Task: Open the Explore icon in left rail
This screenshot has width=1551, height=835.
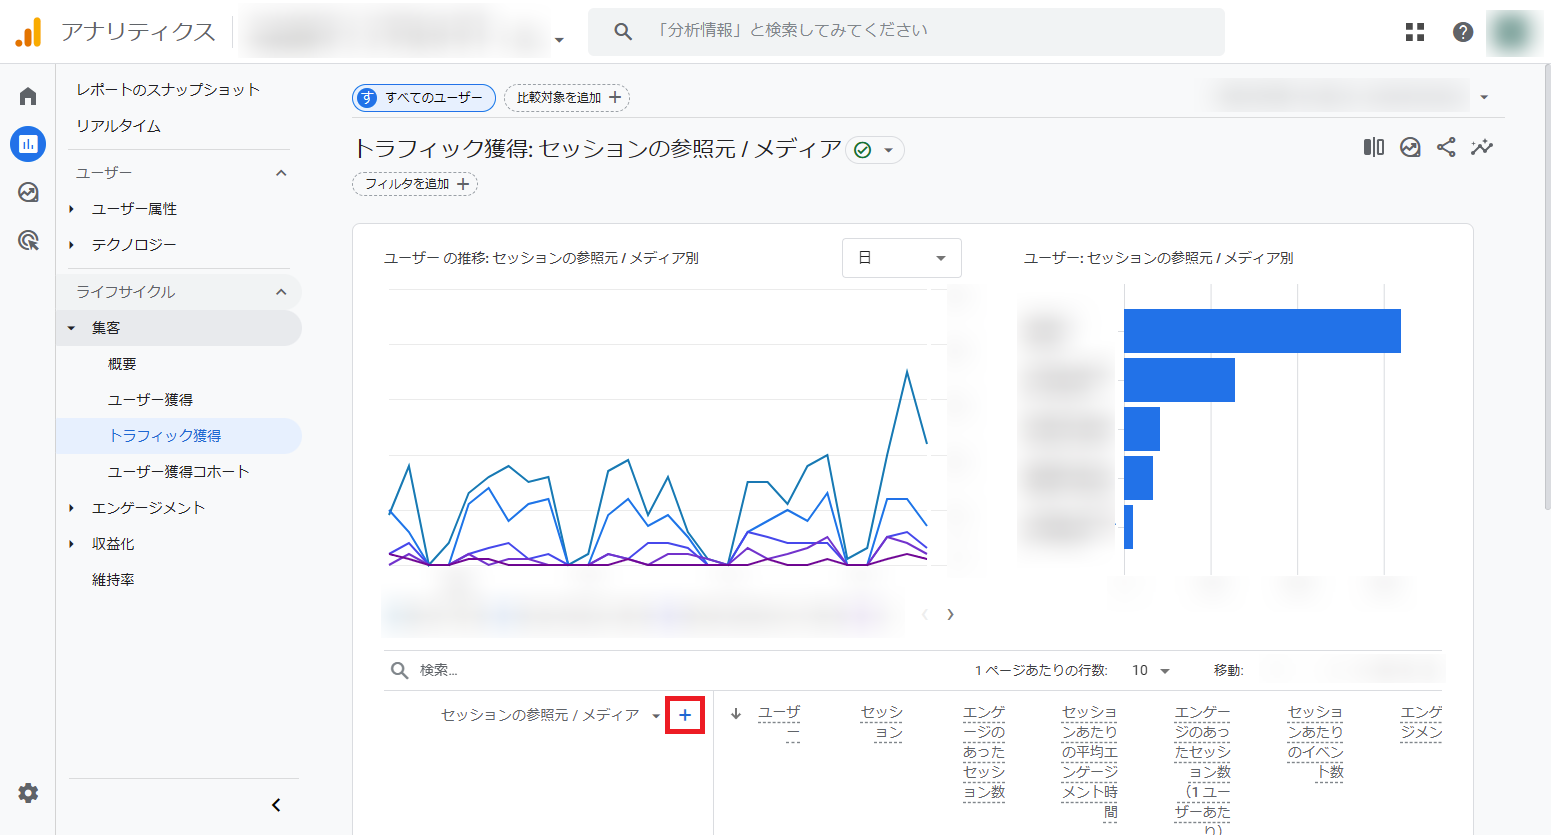Action: [x=28, y=192]
